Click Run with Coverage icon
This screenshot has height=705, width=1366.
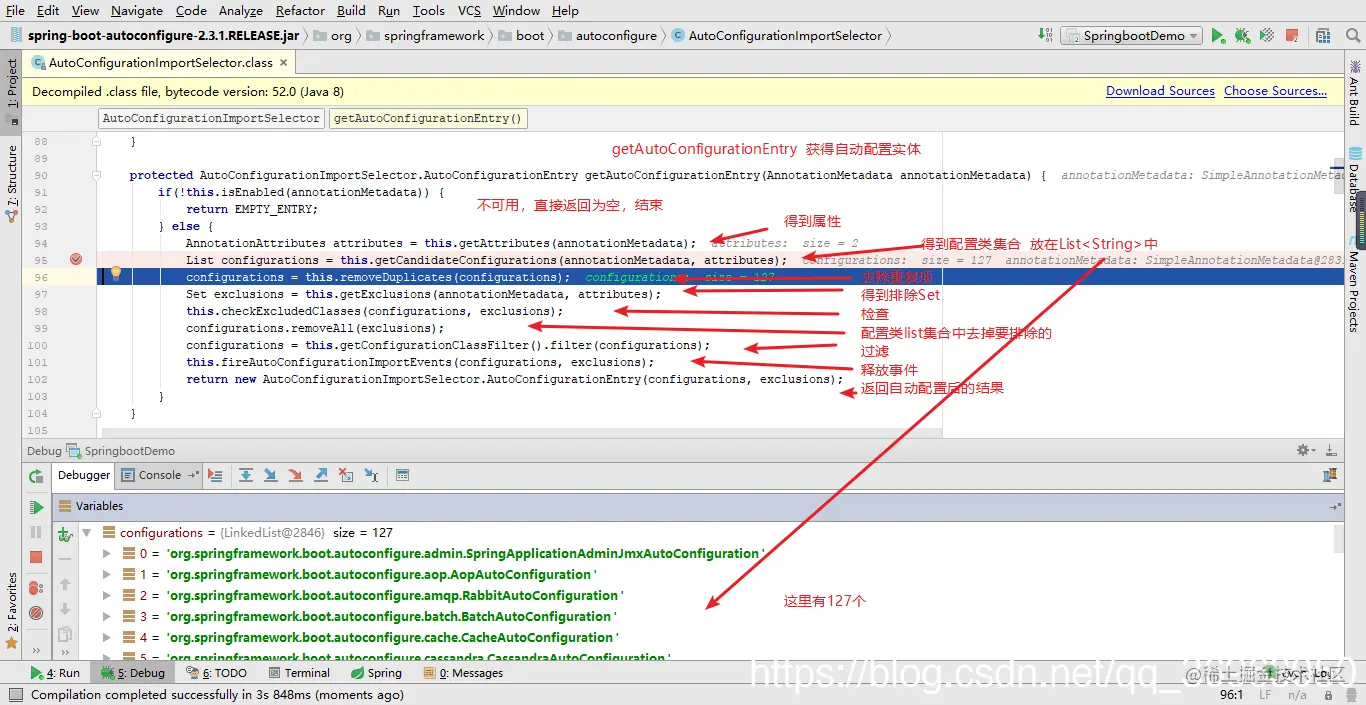1267,35
